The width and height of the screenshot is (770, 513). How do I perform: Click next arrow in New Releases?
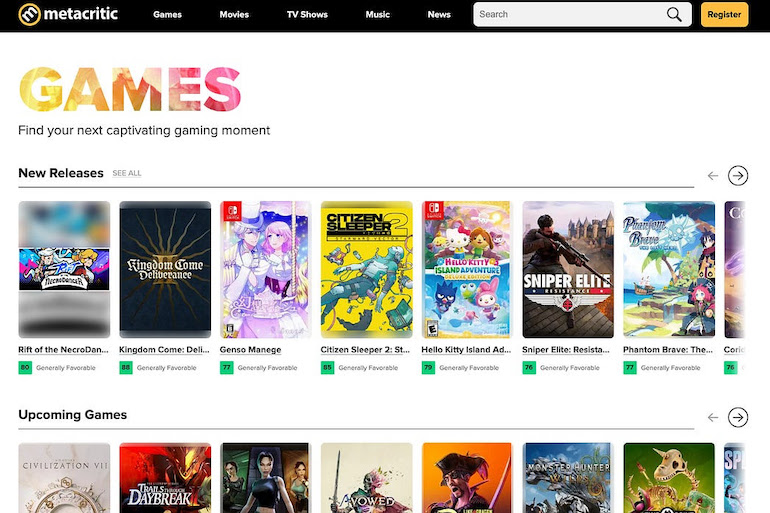(x=738, y=176)
